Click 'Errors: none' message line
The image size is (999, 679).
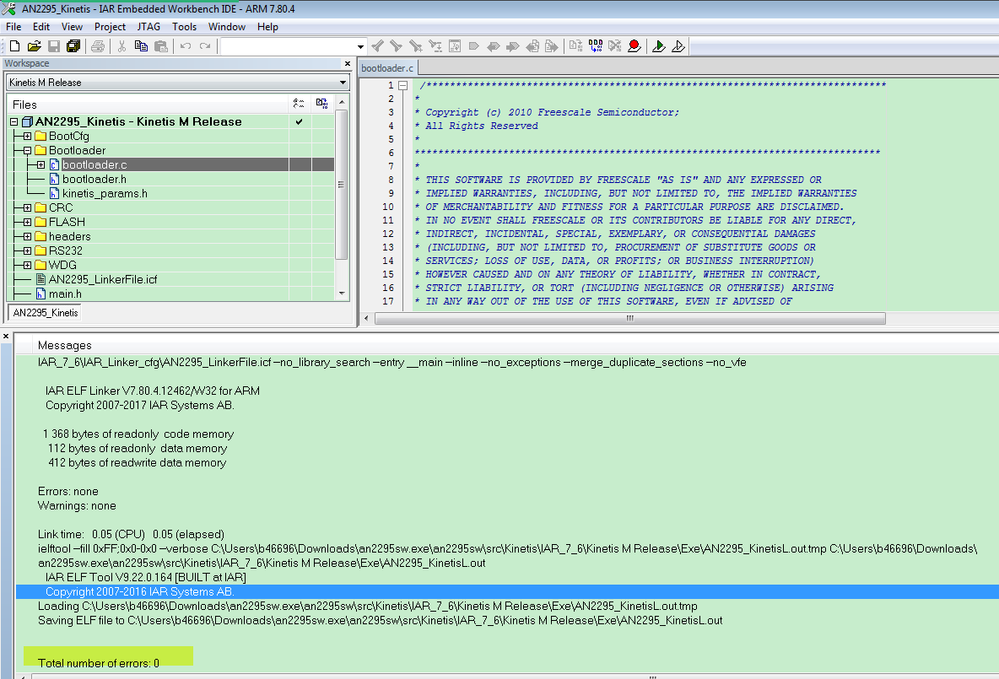coord(68,491)
